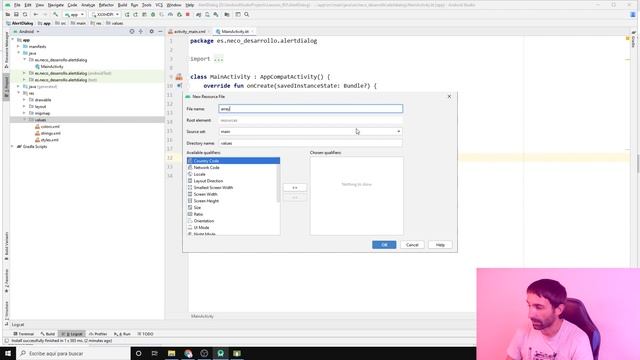Viewport: 640px width, 360px height.
Task: Click the >> add qualifier button
Action: (295, 187)
